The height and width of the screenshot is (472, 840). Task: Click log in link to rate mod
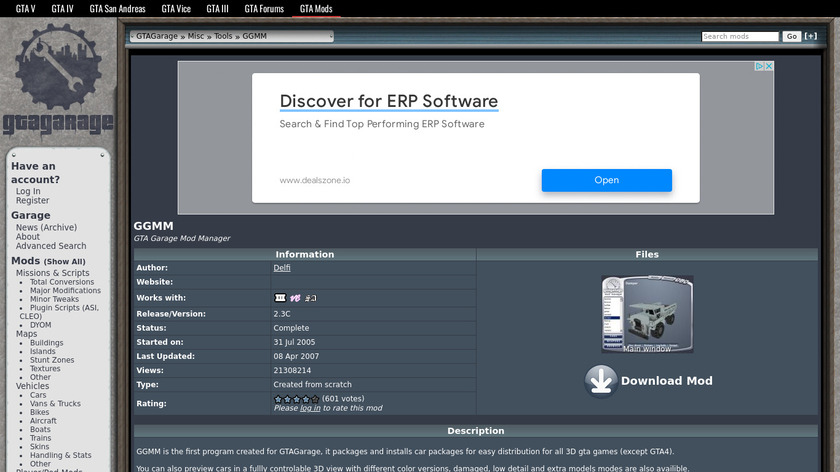(310, 408)
